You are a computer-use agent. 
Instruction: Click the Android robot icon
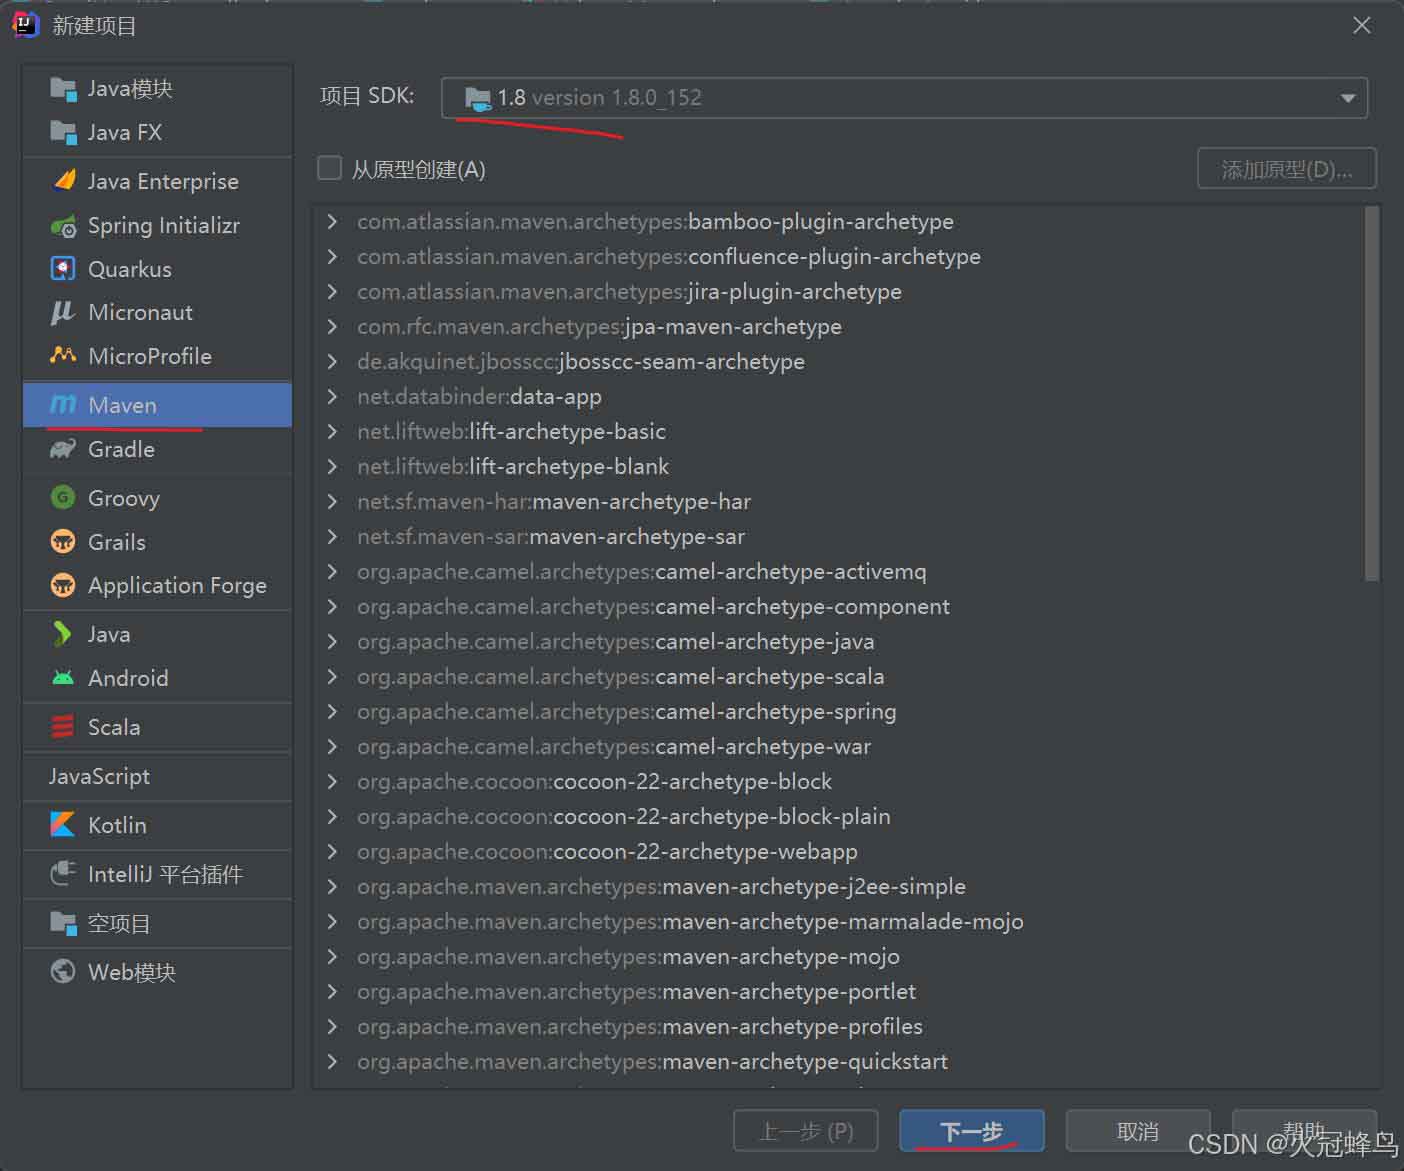[x=63, y=678]
